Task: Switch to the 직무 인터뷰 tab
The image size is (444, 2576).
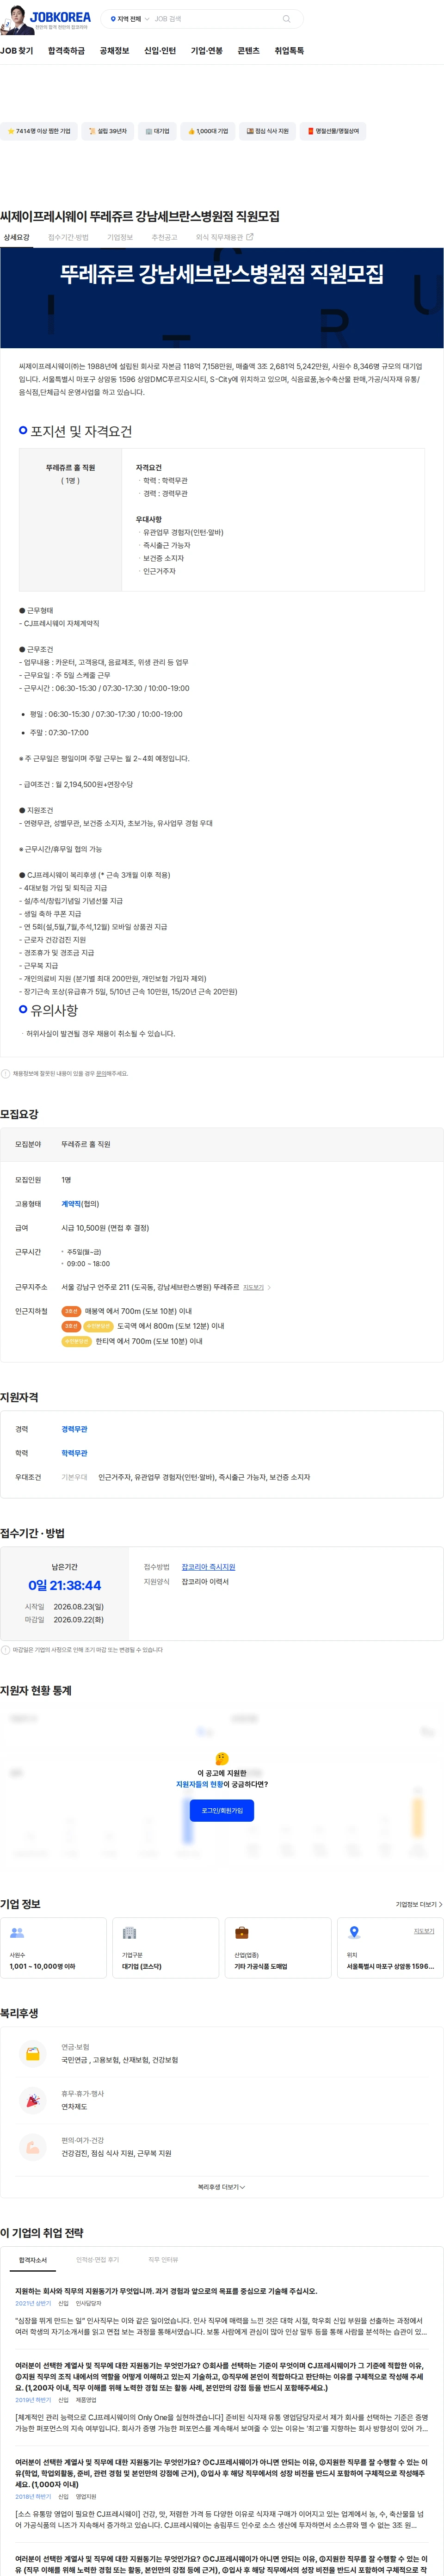Action: 163,2259
